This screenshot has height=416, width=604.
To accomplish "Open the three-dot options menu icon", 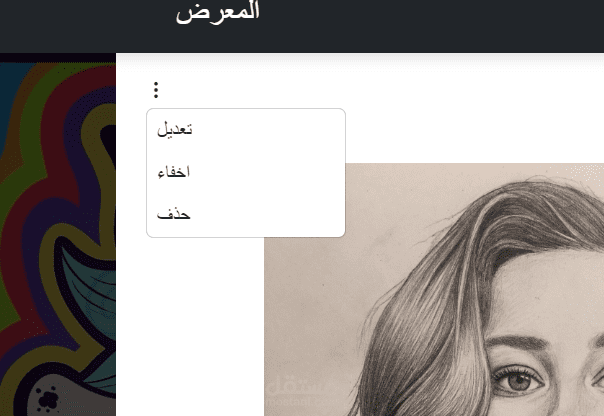I will click(156, 90).
